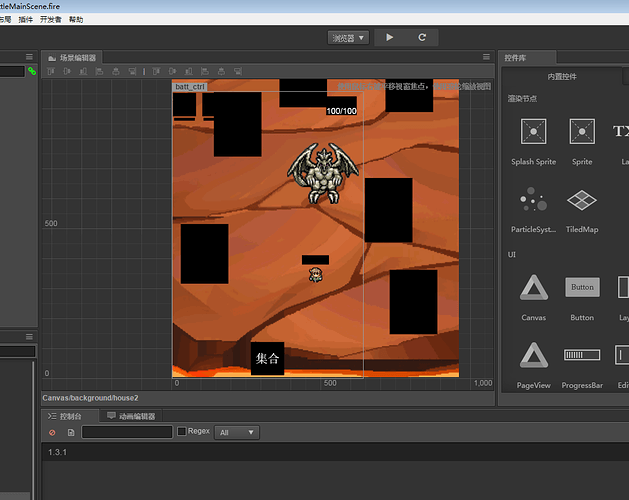Distribute nodes by vertical centers
This screenshot has width=629, height=500.
click(x=172, y=71)
